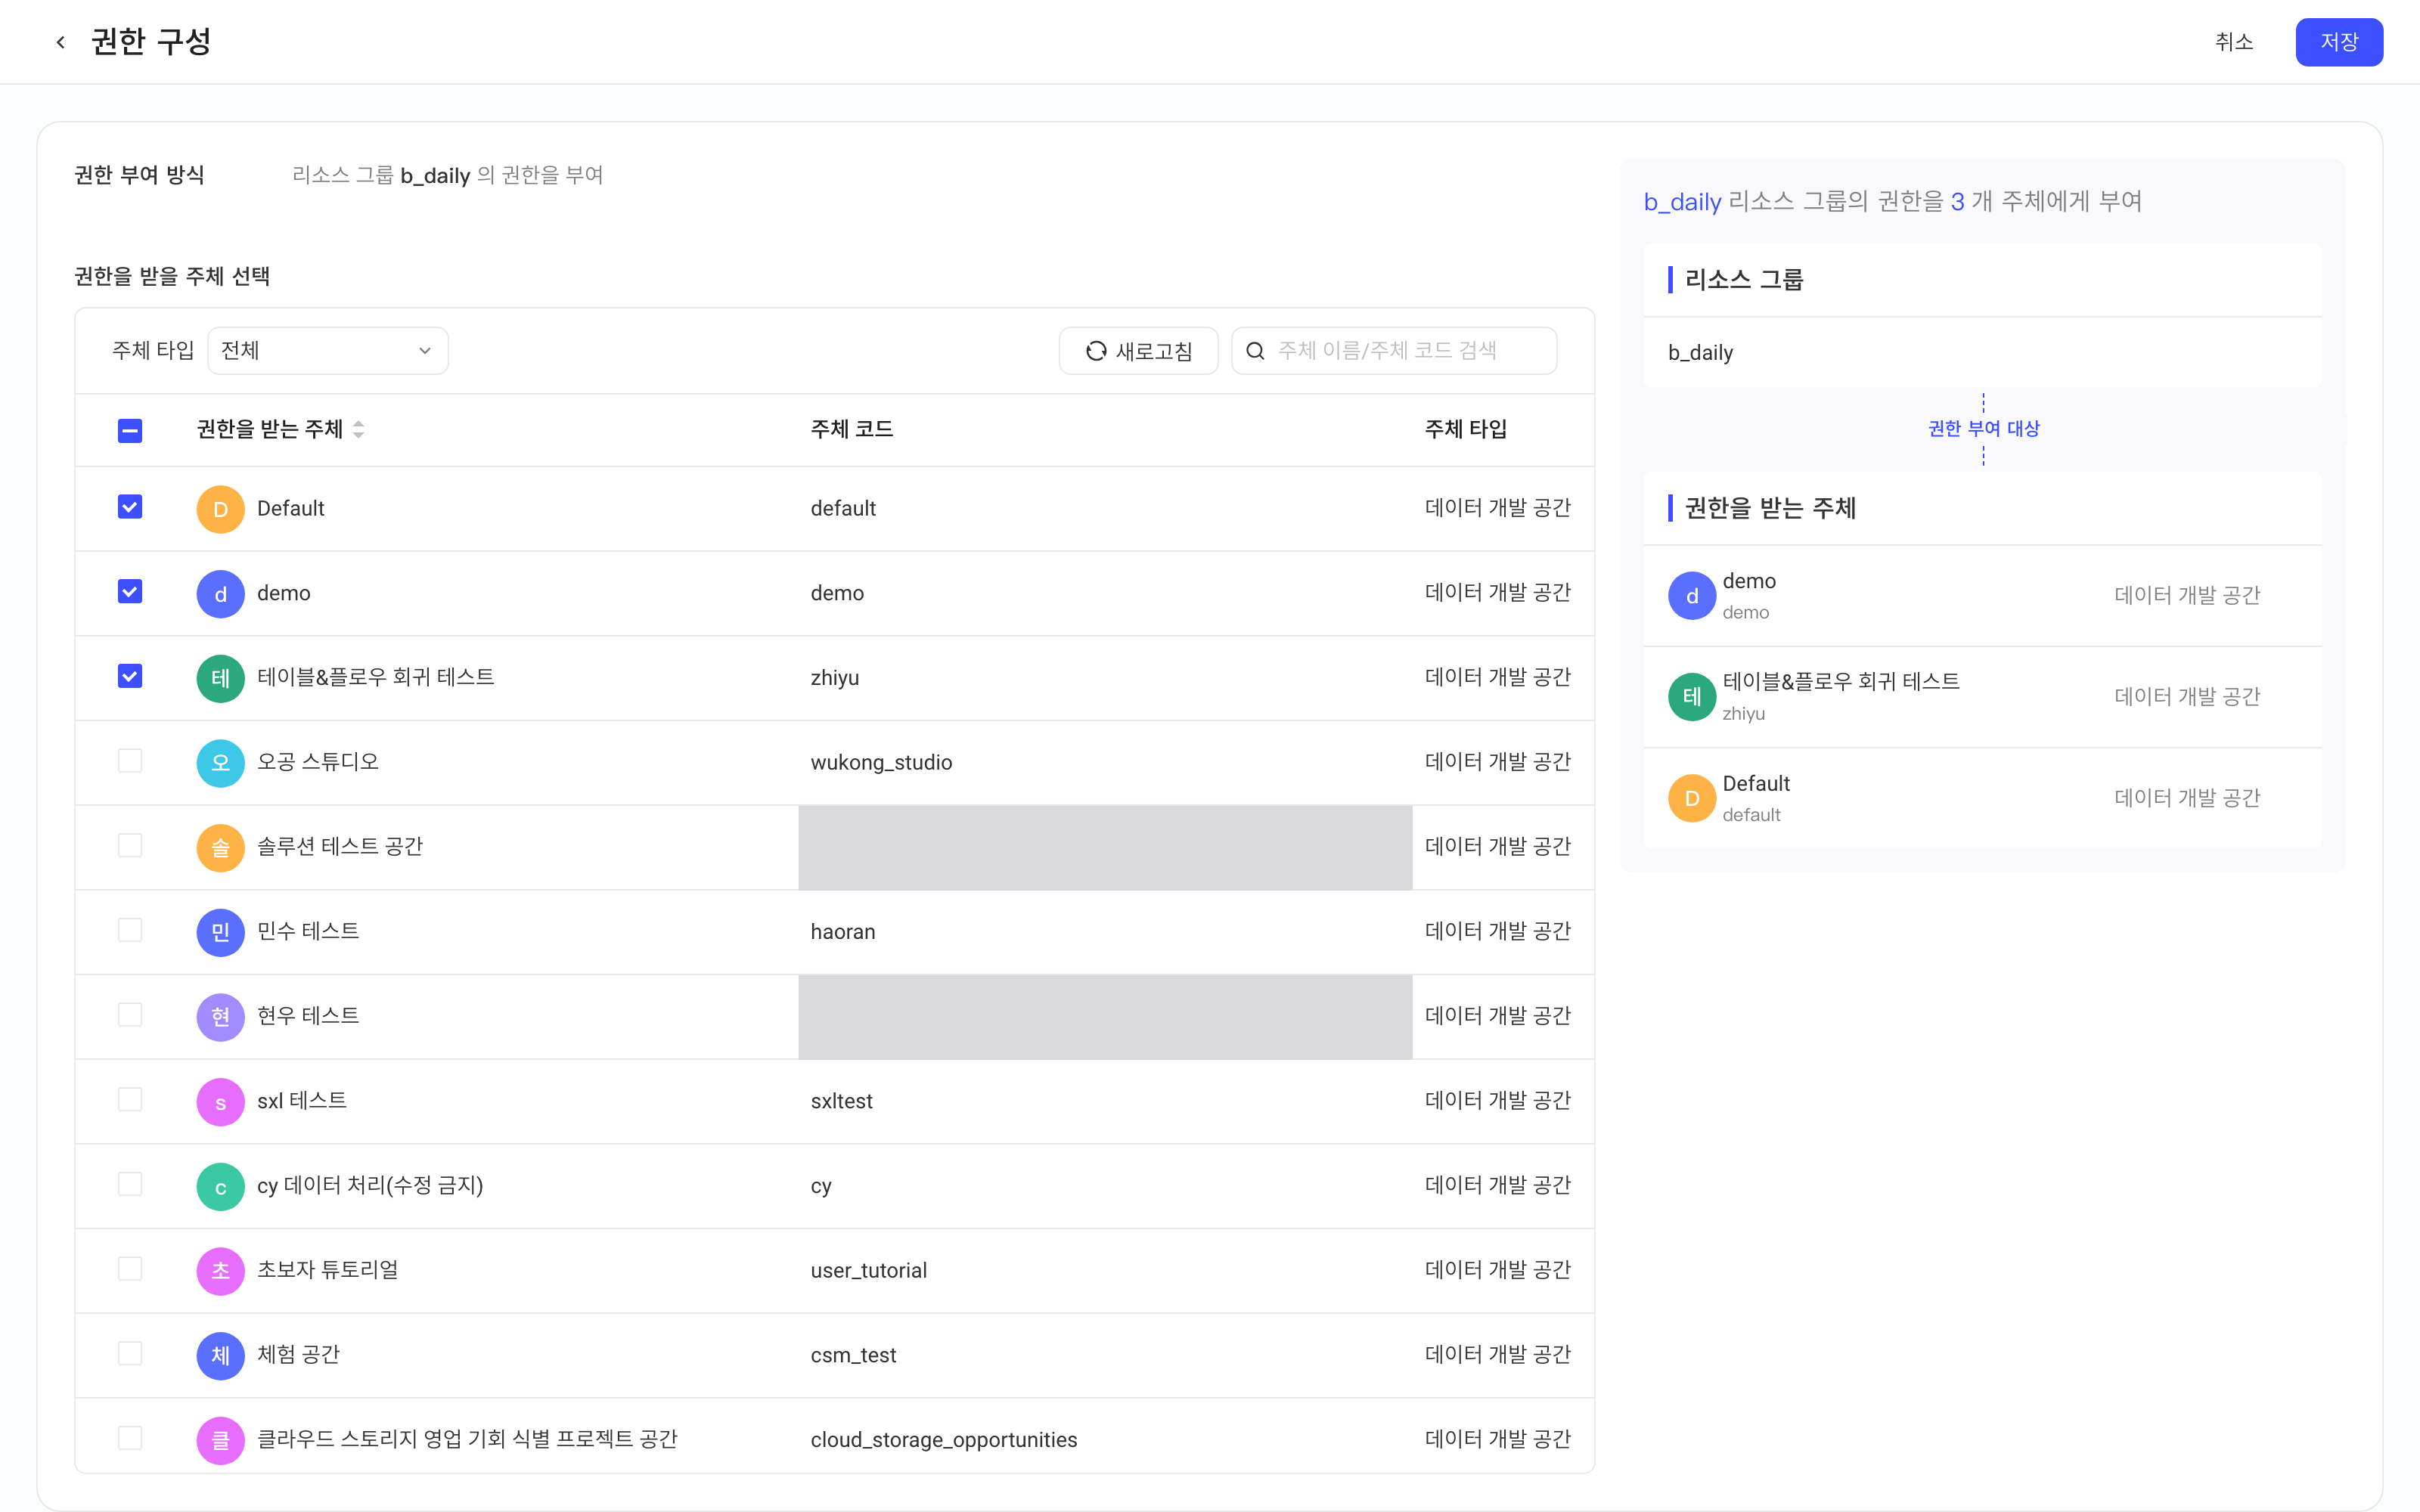The height and width of the screenshot is (1512, 2420).
Task: Check the 민수 테스트 row checkbox
Action: tap(130, 930)
